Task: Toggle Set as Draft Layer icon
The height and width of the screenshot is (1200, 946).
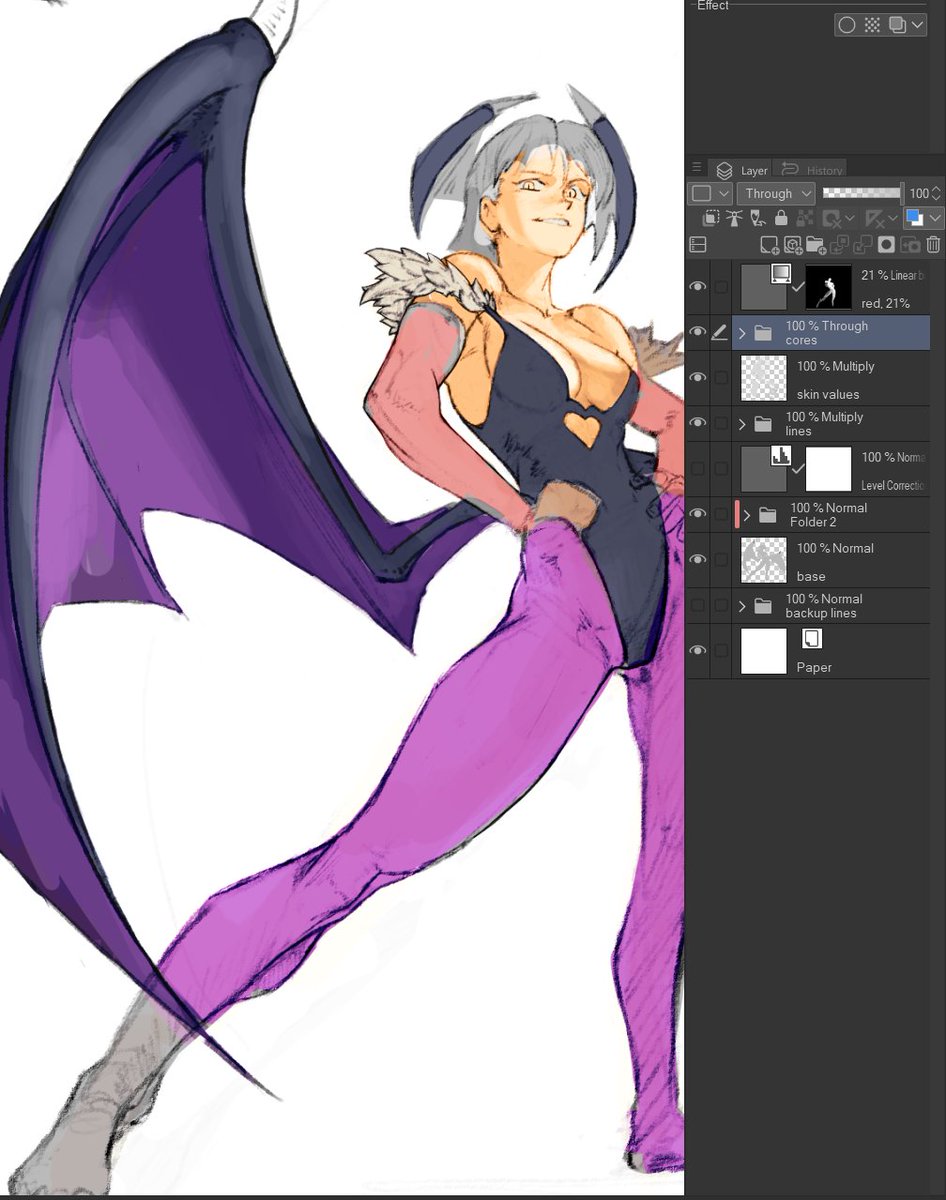Action: click(757, 218)
